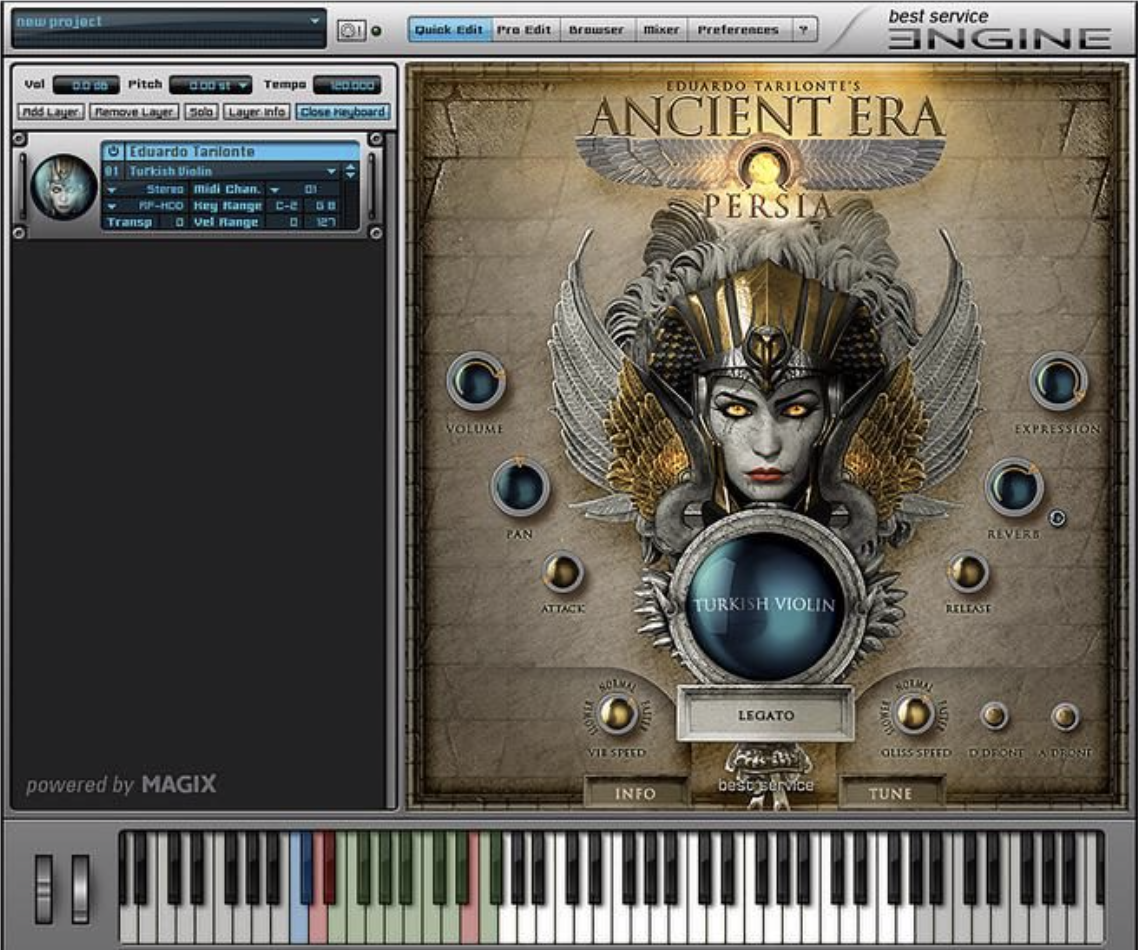This screenshot has height=950, width=1138.
Task: Toggle the A Drone switch
Action: (x=1065, y=716)
